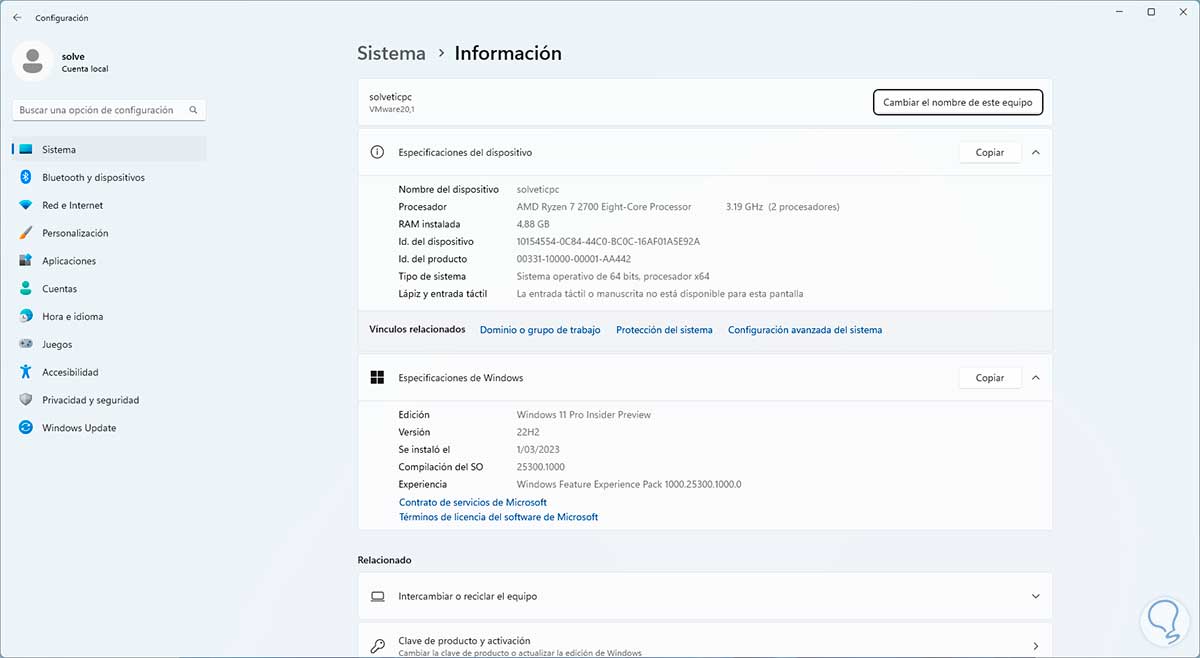The width and height of the screenshot is (1200, 658).
Task: Collapse Especificaciones del dispositivo section
Action: pos(1035,153)
